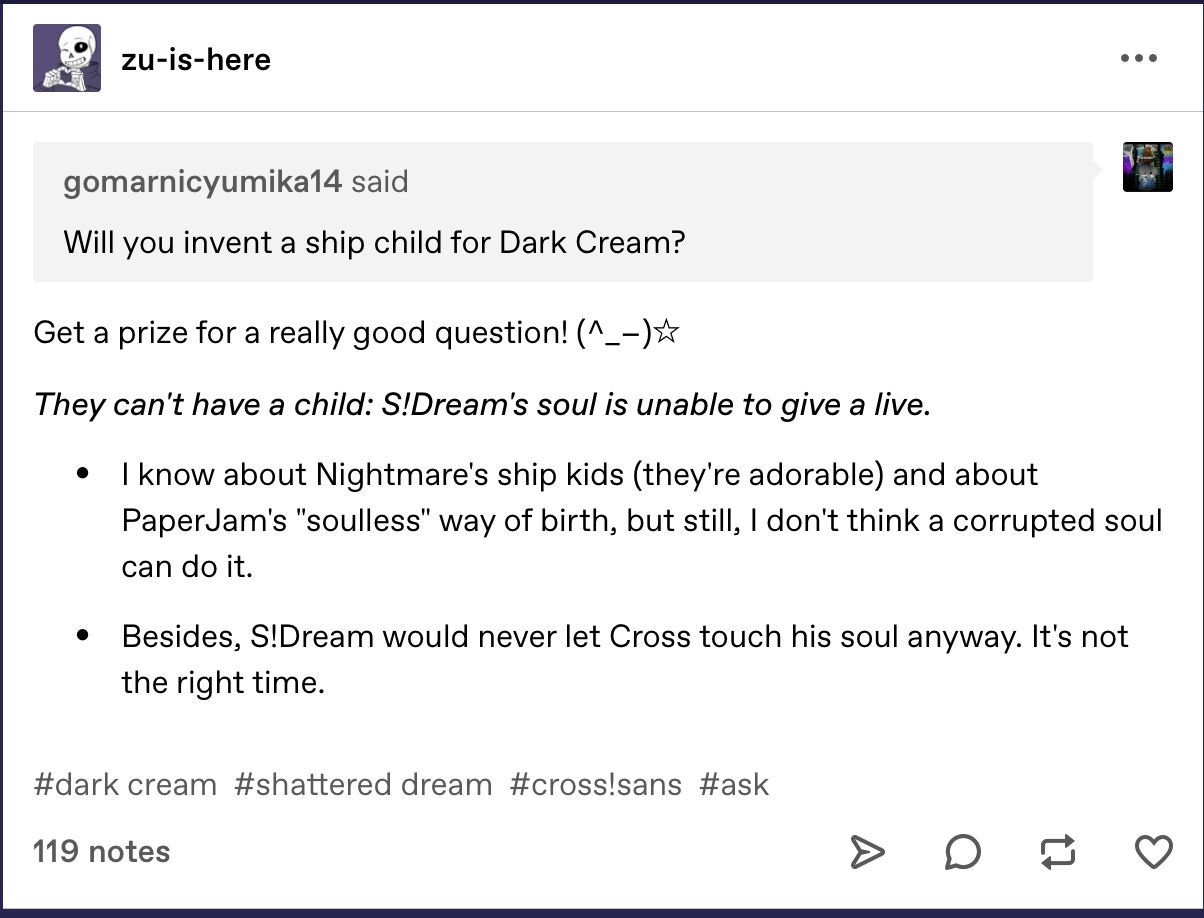Click the bullet starting with "Besides, S!Dream"
Screen dimensions: 1204x918
[624, 660]
